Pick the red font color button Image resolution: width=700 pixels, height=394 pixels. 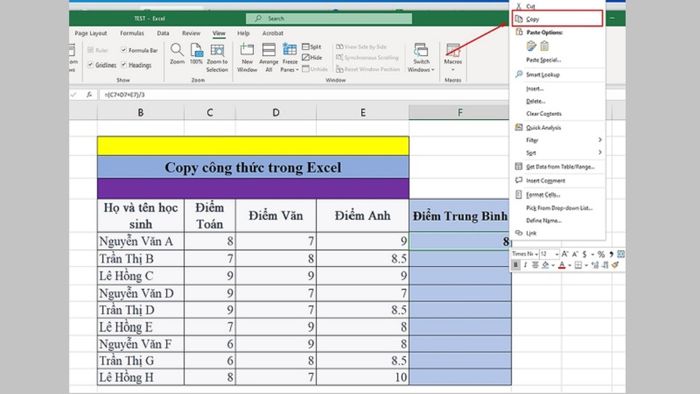pos(562,265)
